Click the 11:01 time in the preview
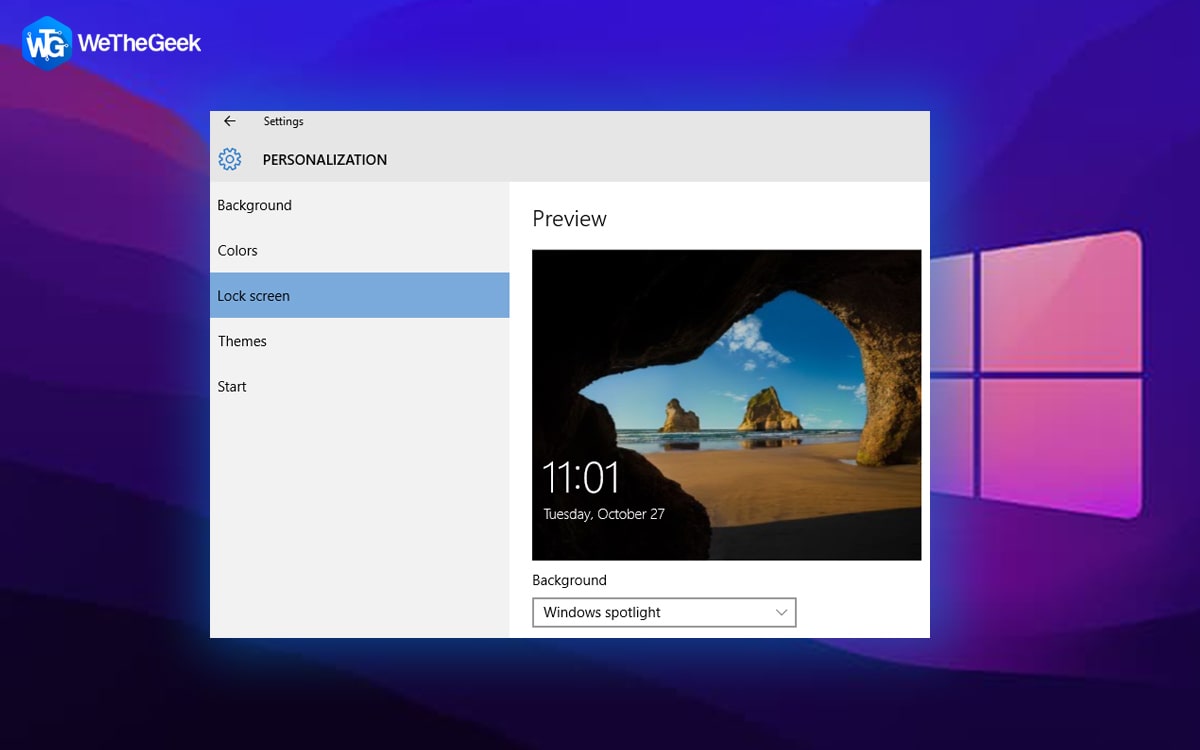 click(581, 478)
